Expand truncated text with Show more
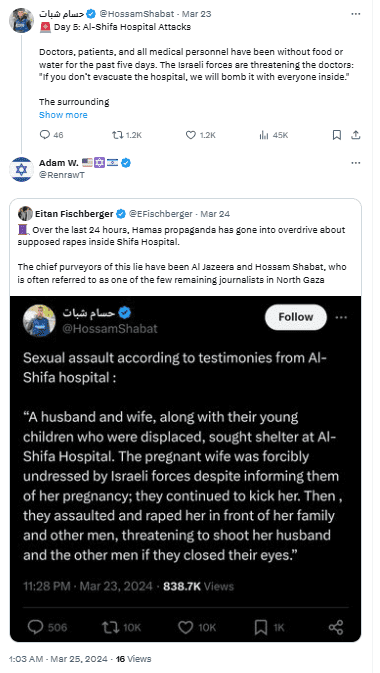 [63, 115]
